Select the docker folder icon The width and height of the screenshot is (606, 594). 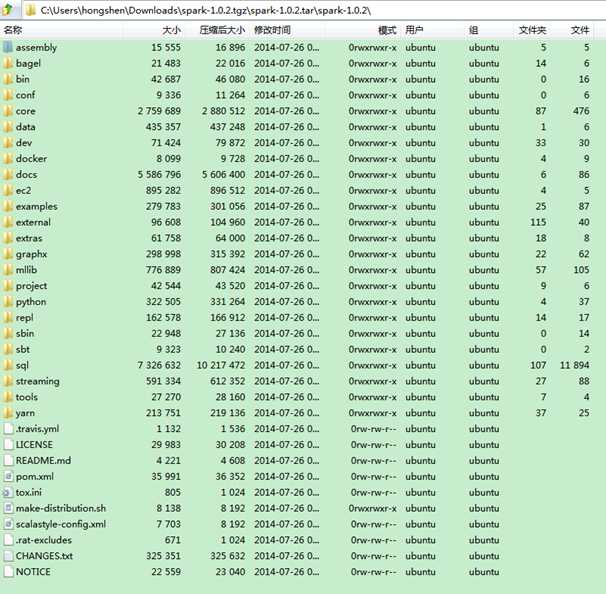[x=8, y=158]
